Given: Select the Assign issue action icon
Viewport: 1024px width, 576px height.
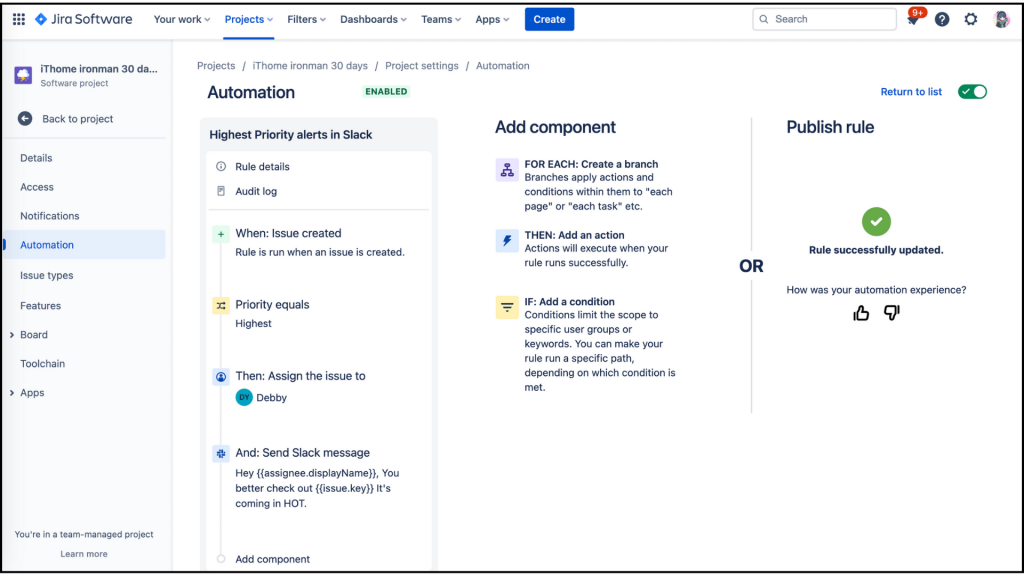Looking at the screenshot, I should 221,377.
